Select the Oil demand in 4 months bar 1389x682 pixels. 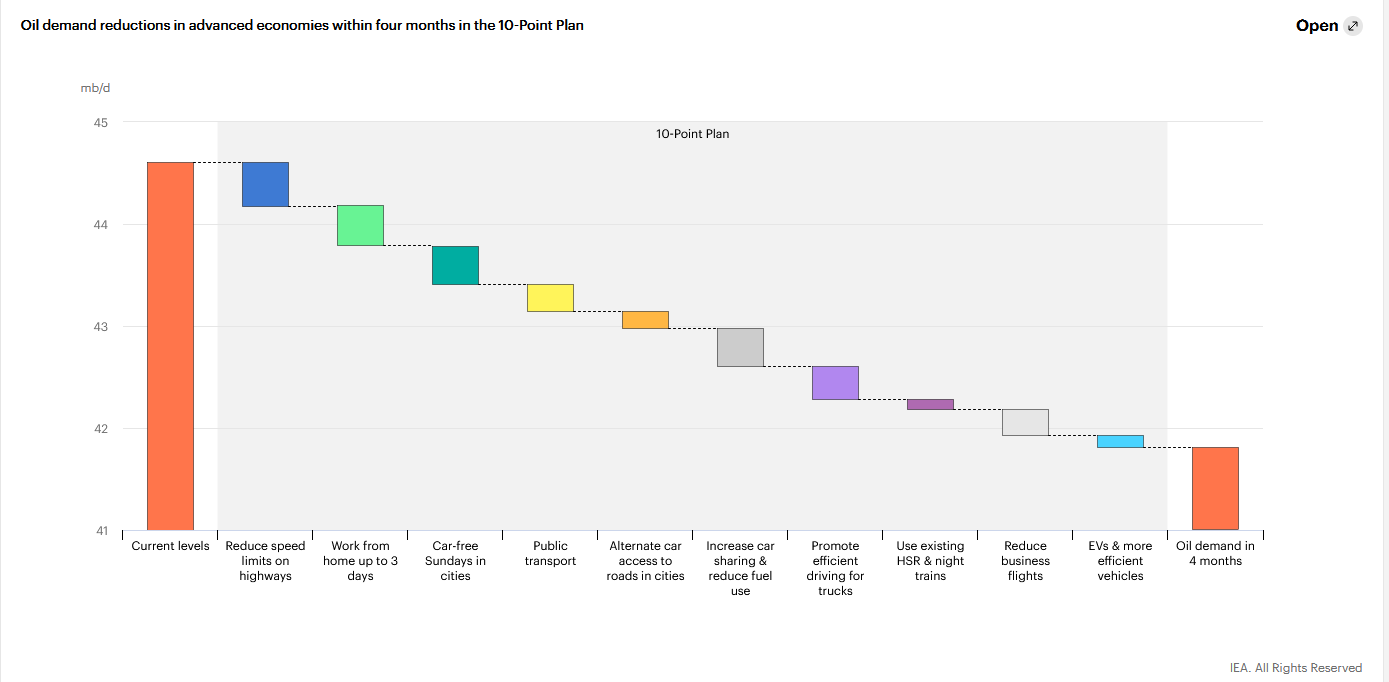coord(1215,488)
